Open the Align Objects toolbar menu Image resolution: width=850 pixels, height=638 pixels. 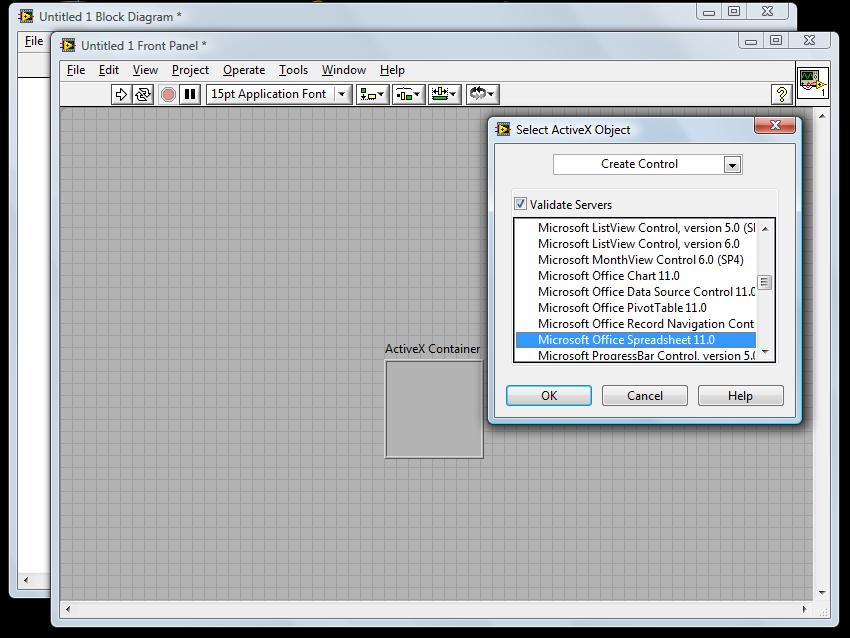372,94
